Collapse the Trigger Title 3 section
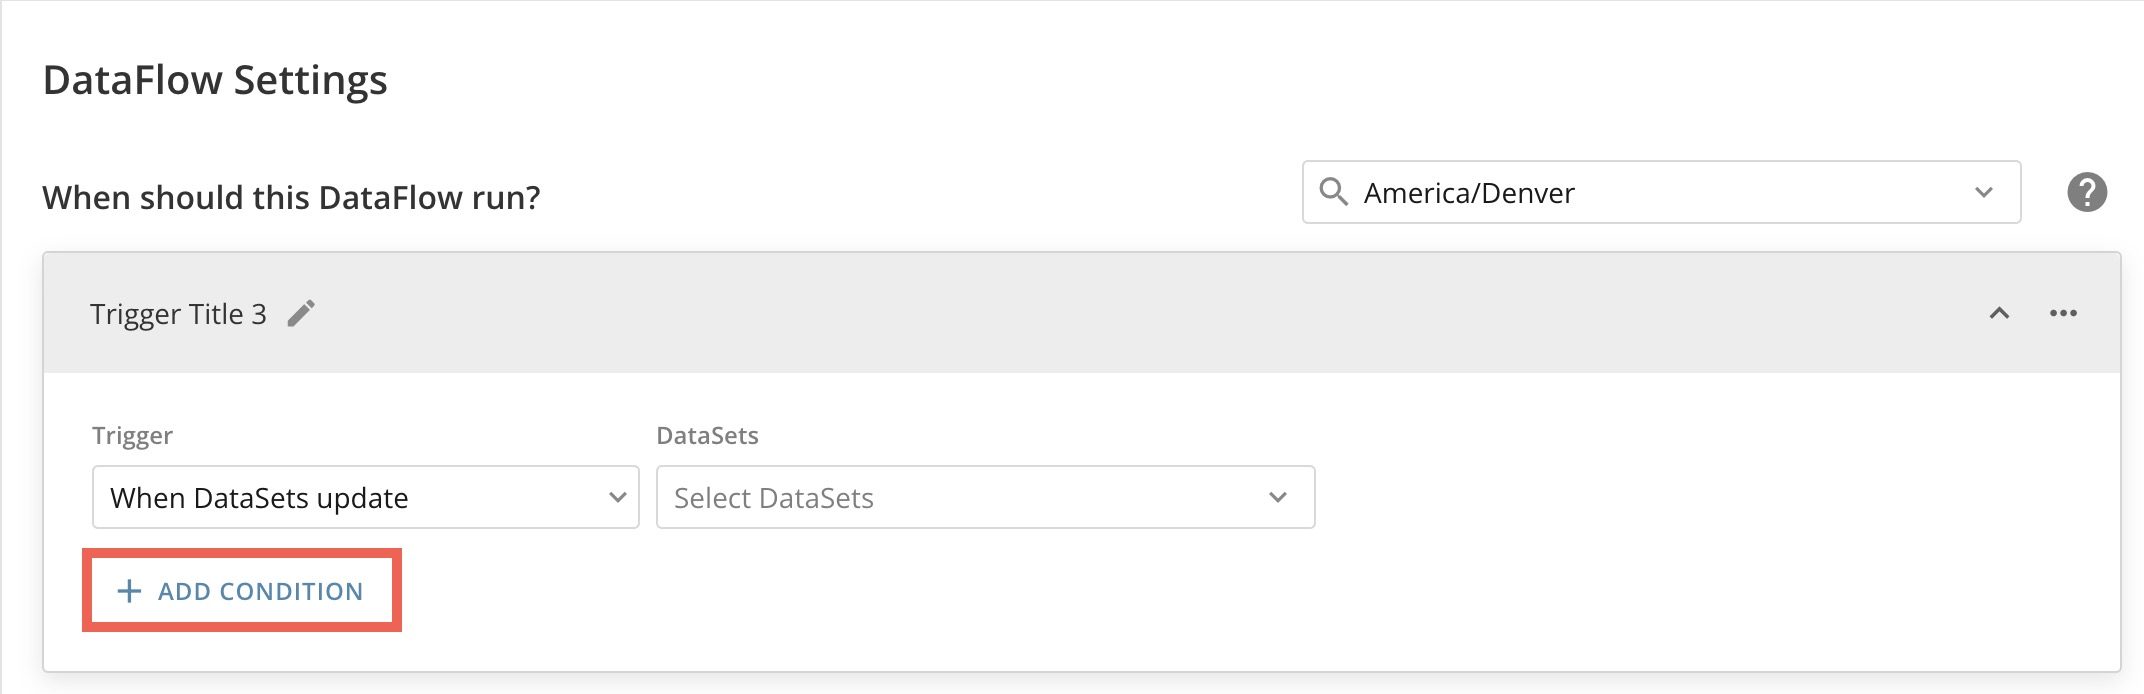 tap(2000, 312)
